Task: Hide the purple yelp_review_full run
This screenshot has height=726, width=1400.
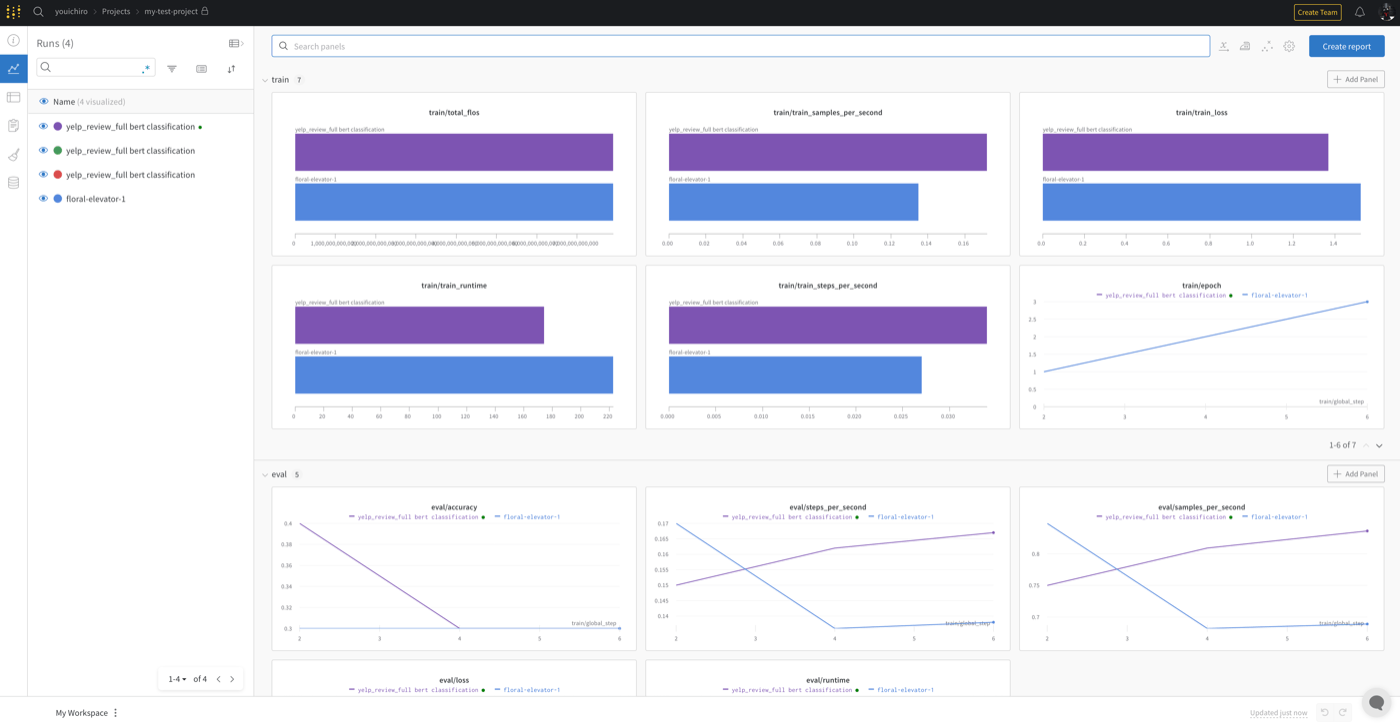Action: point(43,127)
